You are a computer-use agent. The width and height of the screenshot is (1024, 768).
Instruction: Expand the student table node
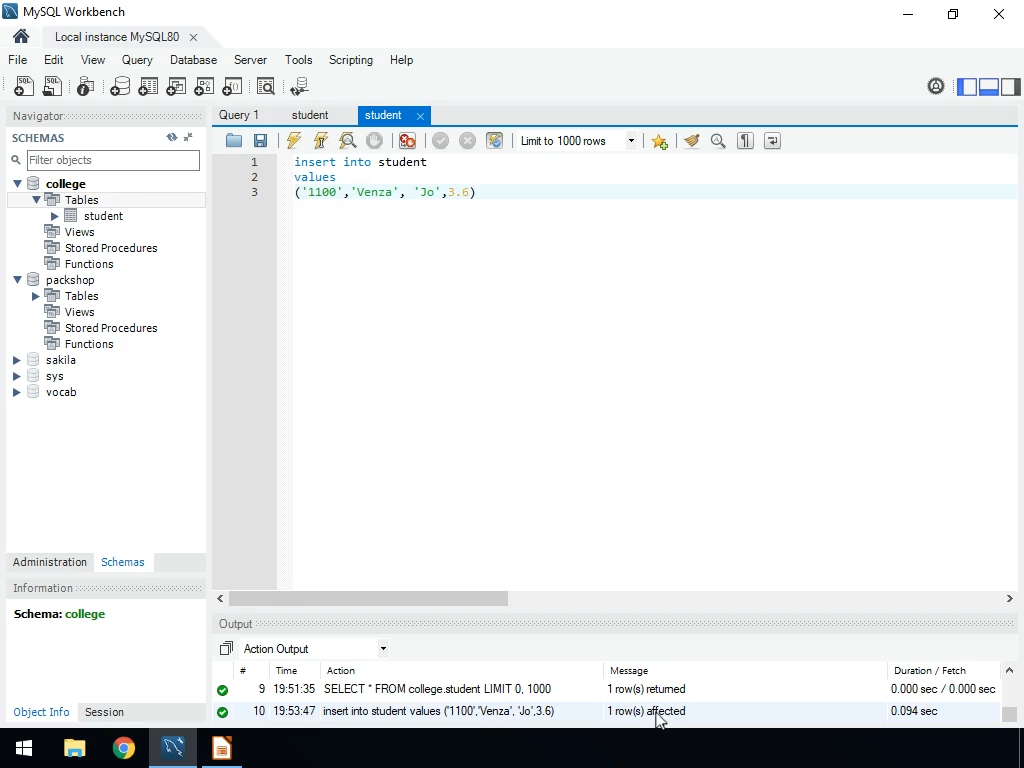pos(55,216)
